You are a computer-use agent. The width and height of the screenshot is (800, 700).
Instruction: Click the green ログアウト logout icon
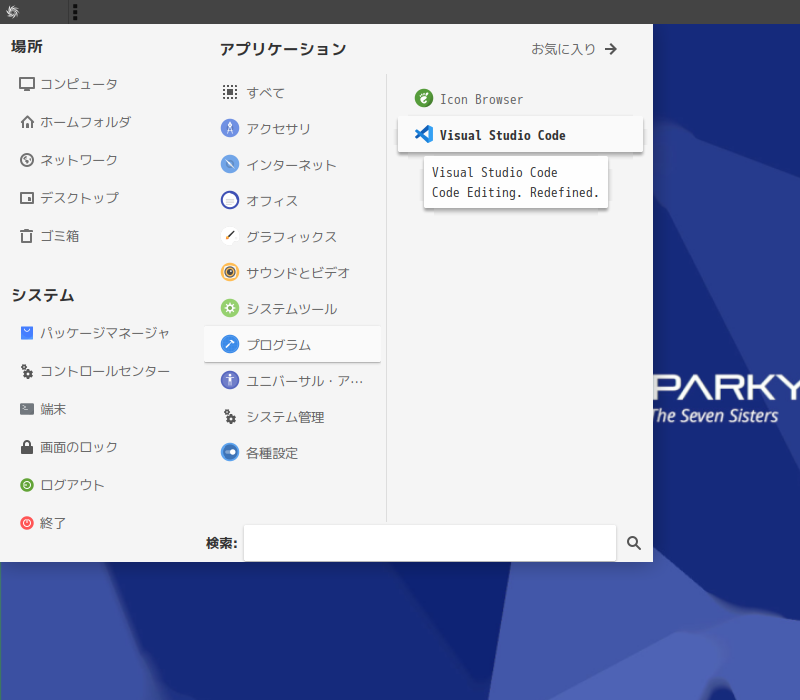27,485
